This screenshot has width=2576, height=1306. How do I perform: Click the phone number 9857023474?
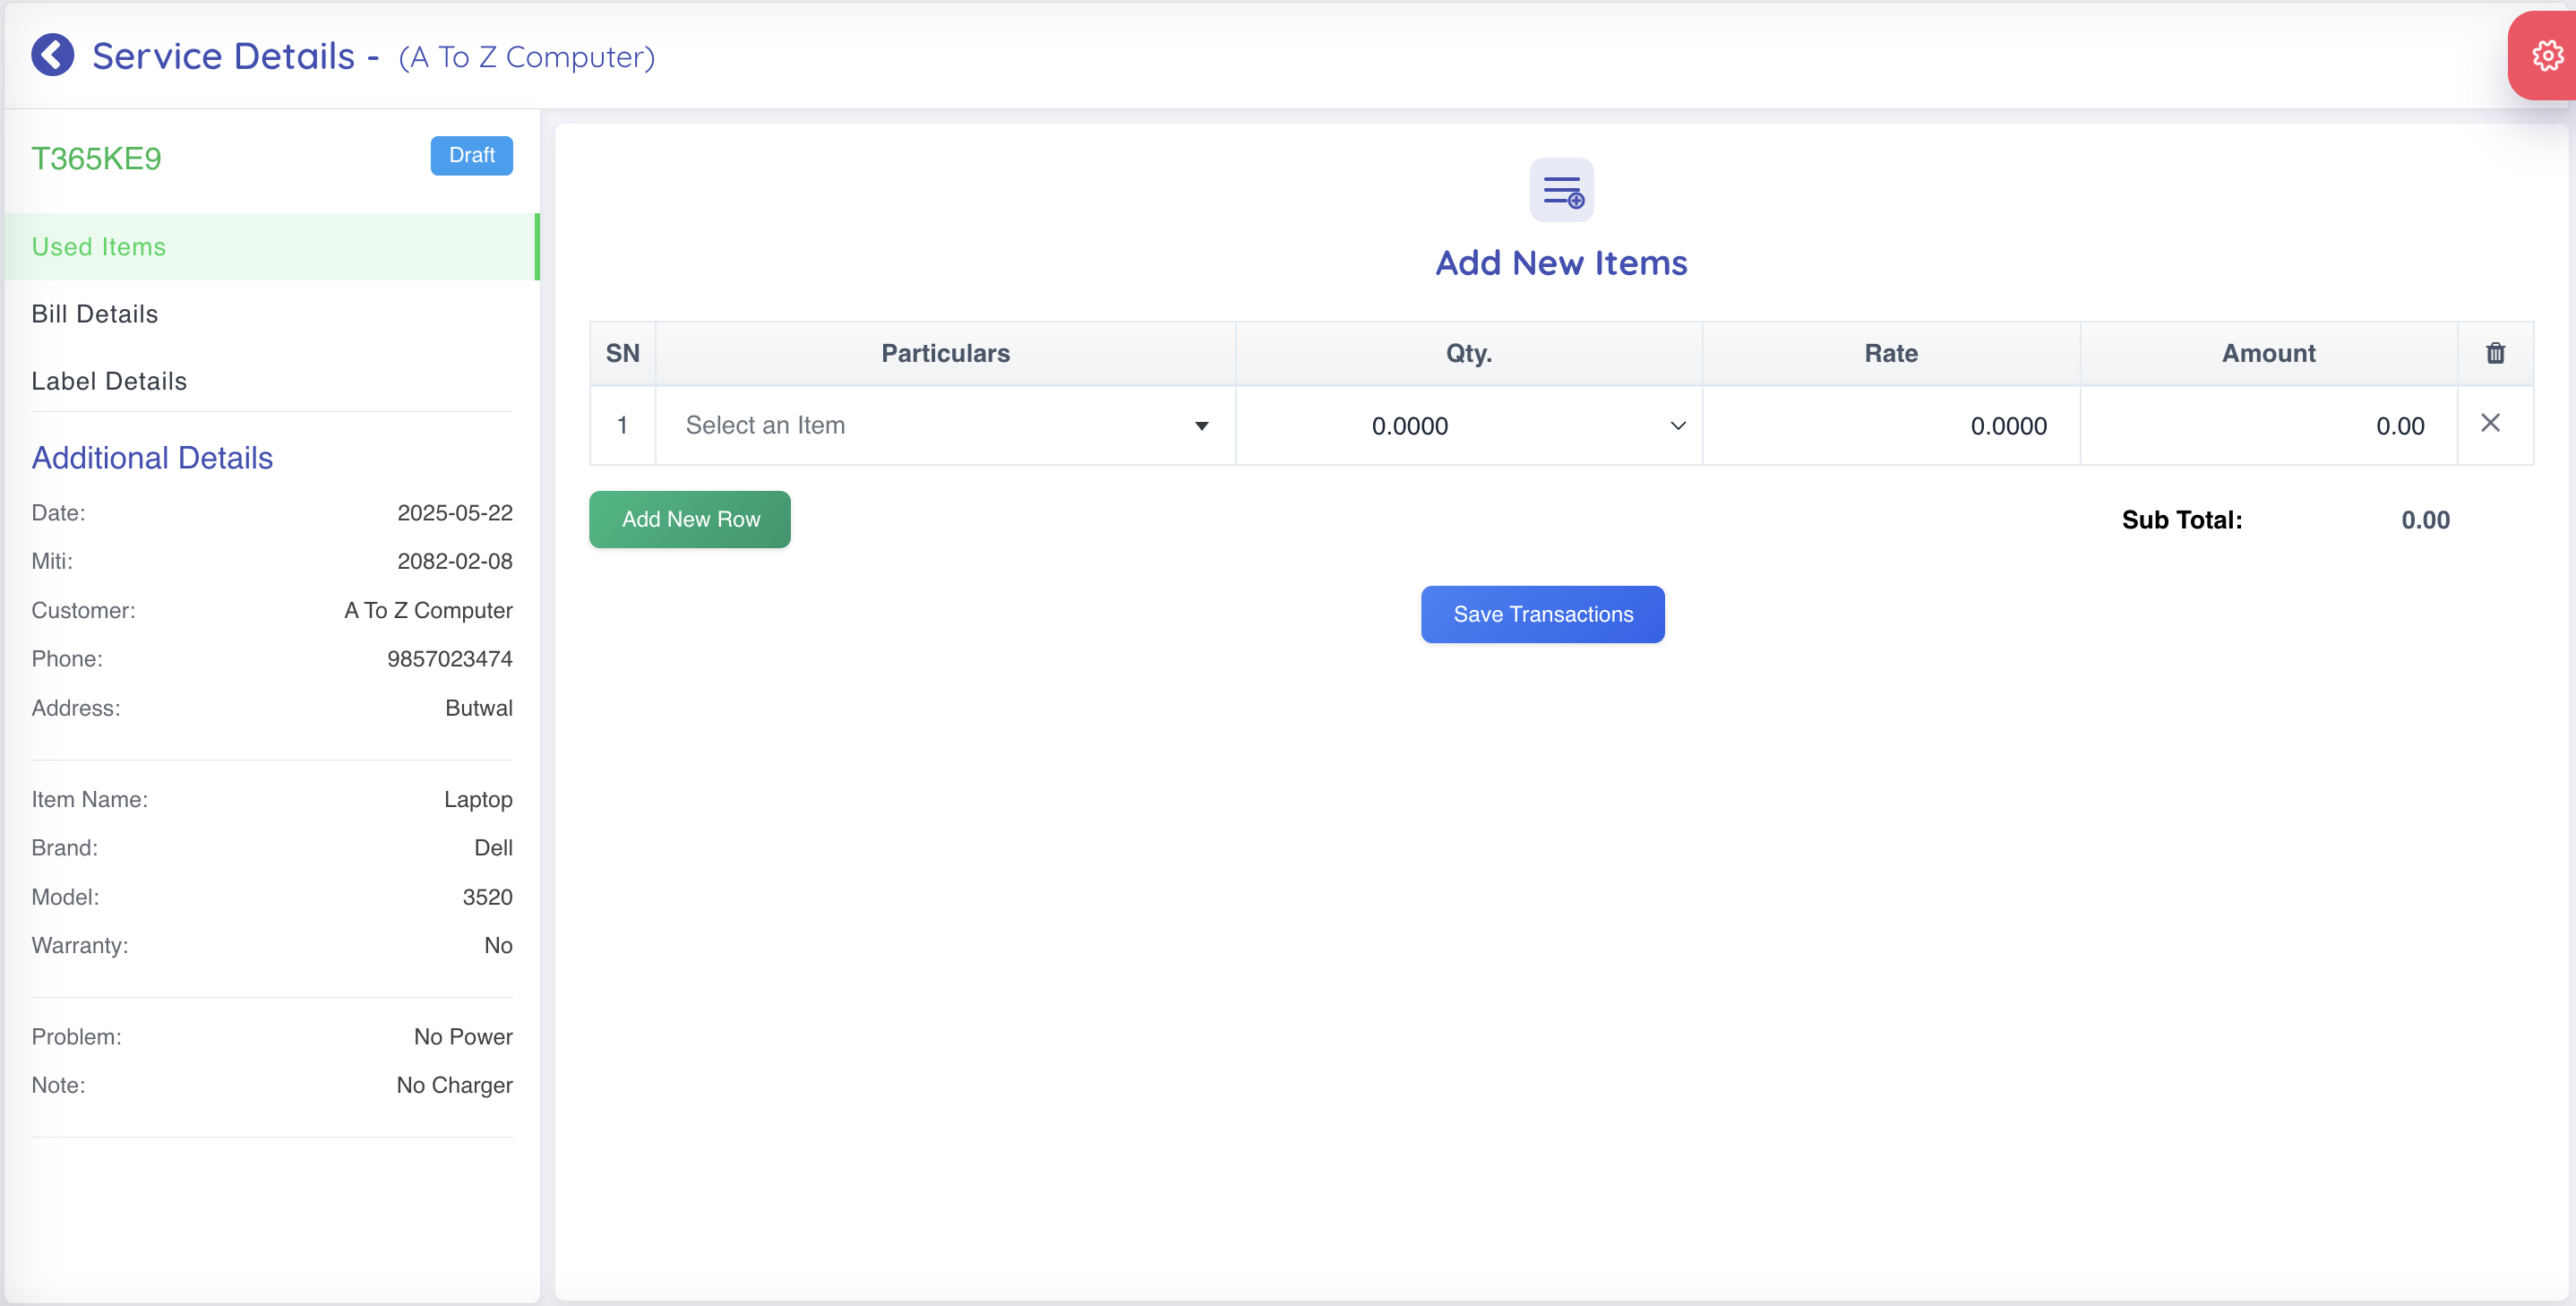[x=449, y=659]
